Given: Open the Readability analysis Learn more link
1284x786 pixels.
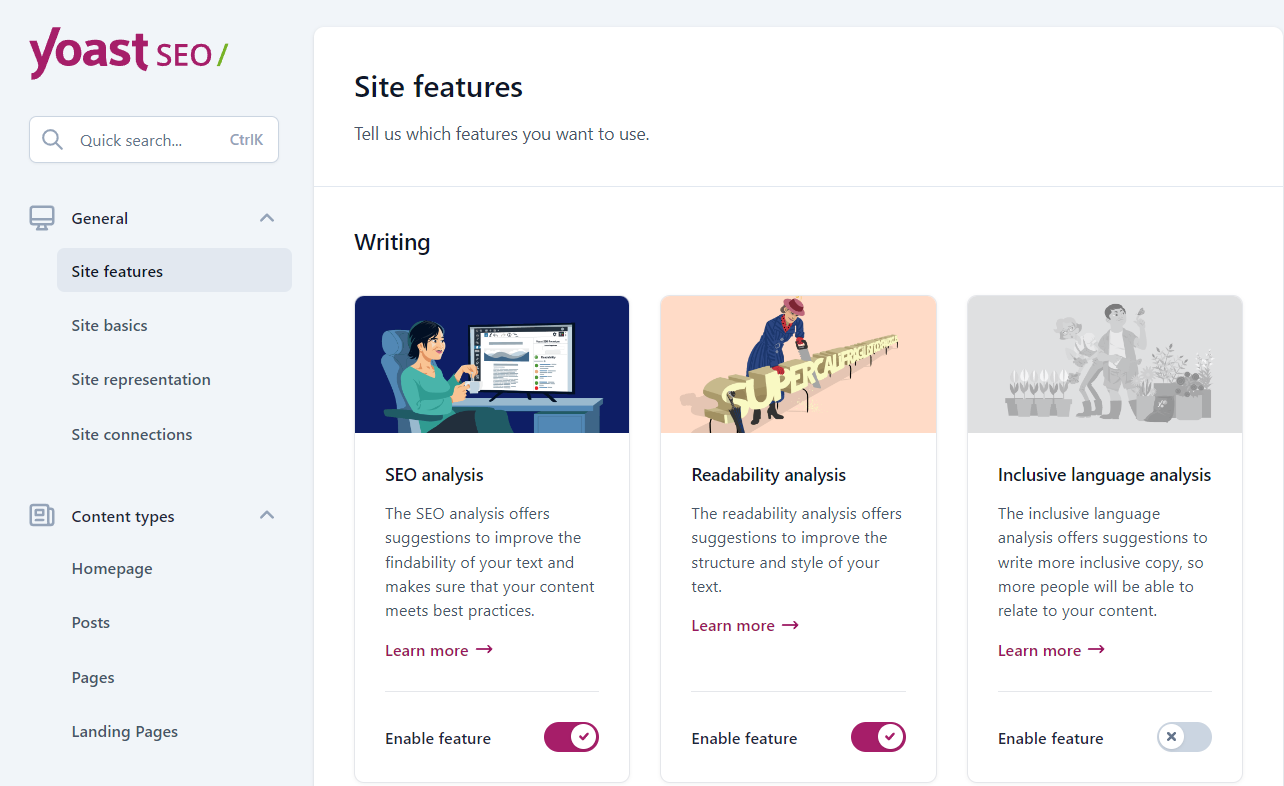Looking at the screenshot, I should pos(734,625).
